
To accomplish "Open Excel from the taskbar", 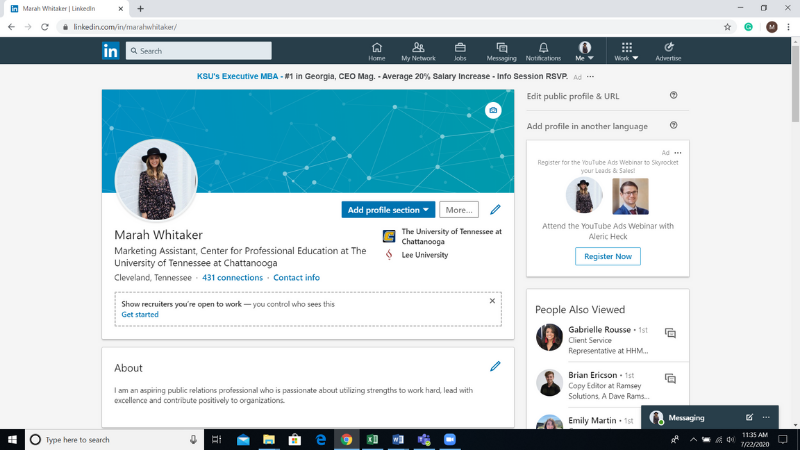I will [372, 439].
